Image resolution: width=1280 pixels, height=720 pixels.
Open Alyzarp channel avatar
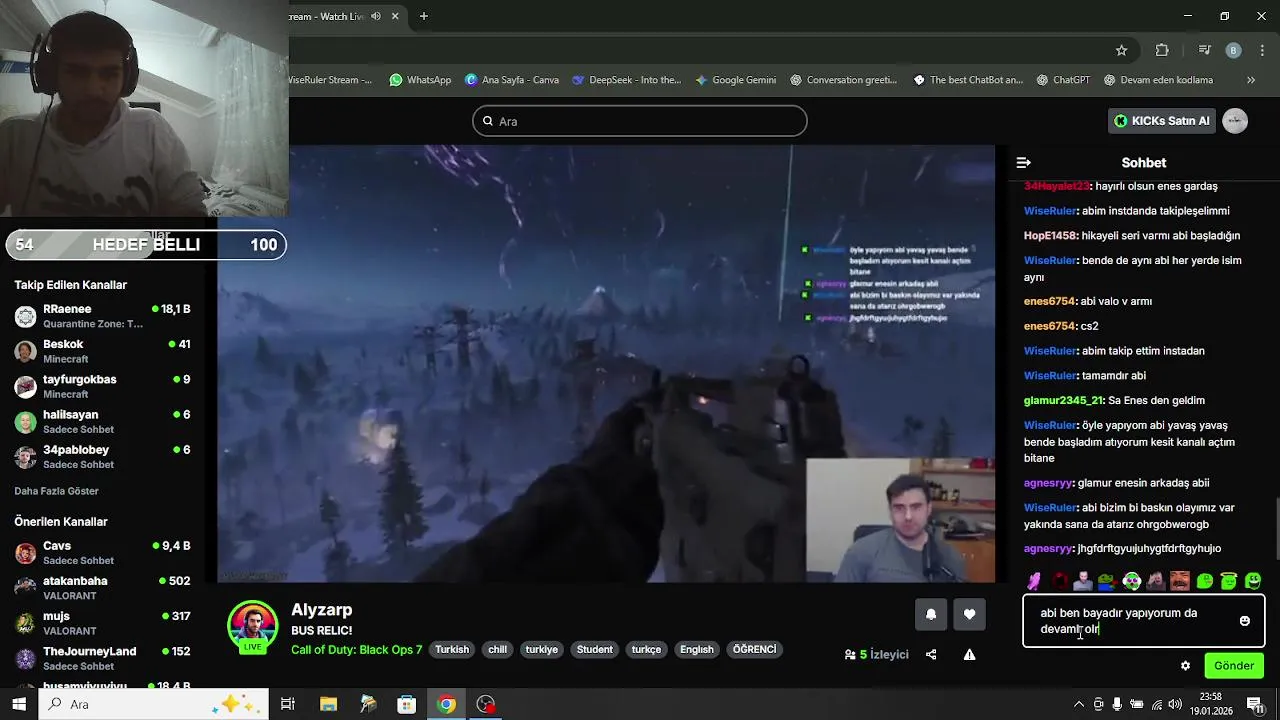253,627
